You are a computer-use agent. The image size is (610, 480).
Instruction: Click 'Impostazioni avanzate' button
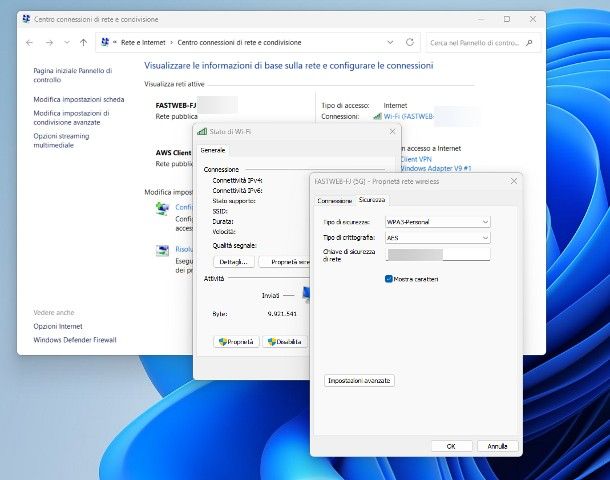point(359,380)
